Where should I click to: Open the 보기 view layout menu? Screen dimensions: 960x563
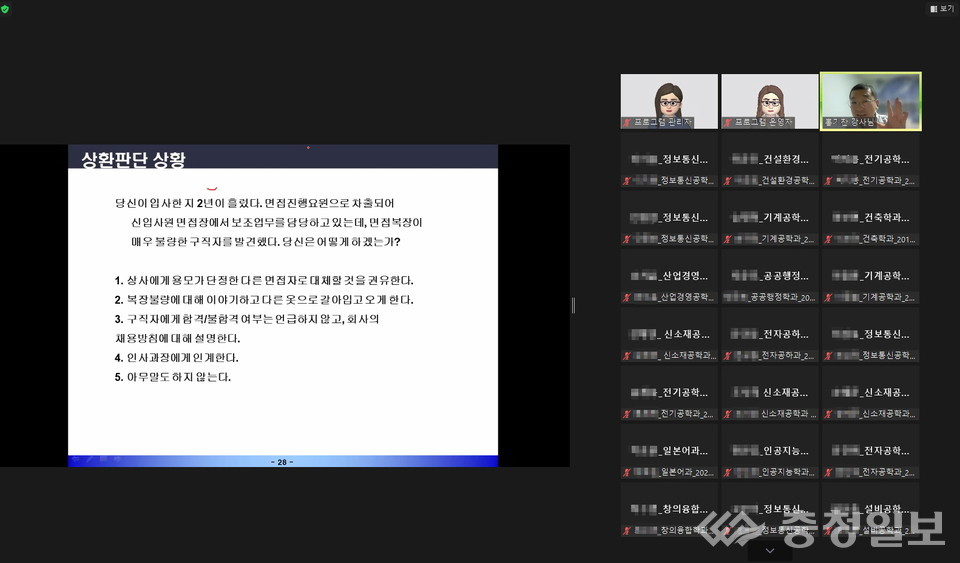pyautogui.click(x=942, y=9)
